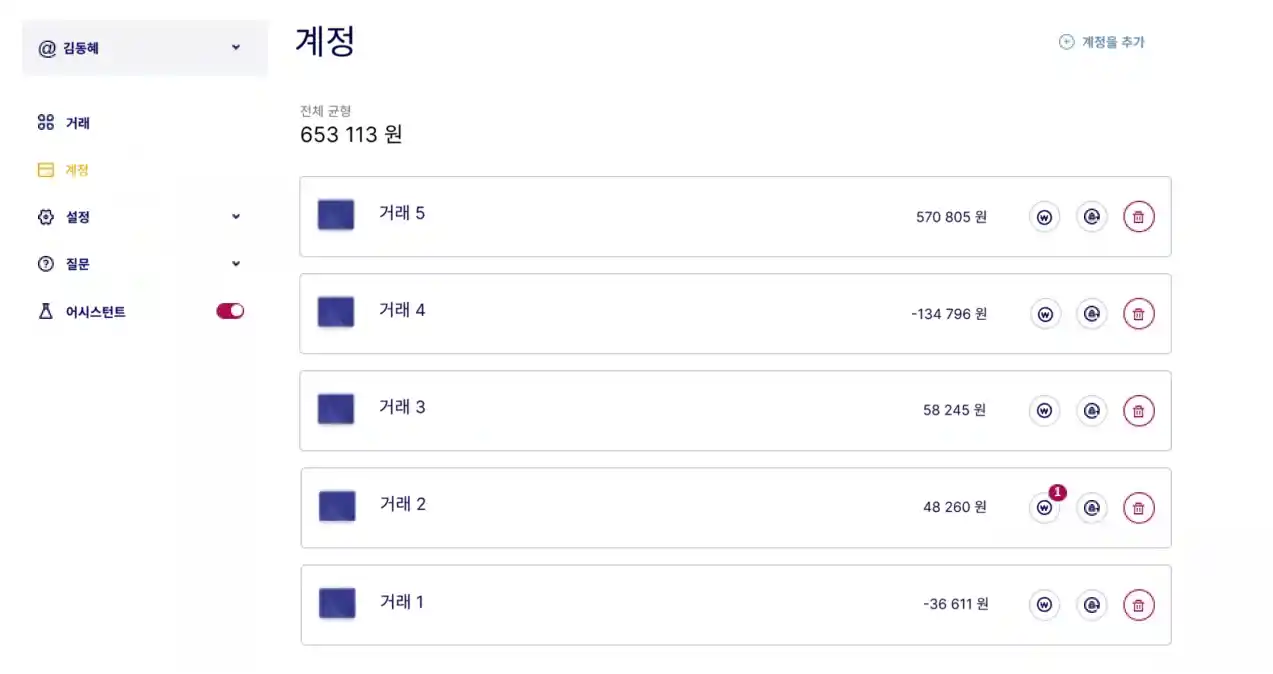Go to 거래 in the sidebar
Viewport: 1273px width, 674px height.
[x=76, y=123]
